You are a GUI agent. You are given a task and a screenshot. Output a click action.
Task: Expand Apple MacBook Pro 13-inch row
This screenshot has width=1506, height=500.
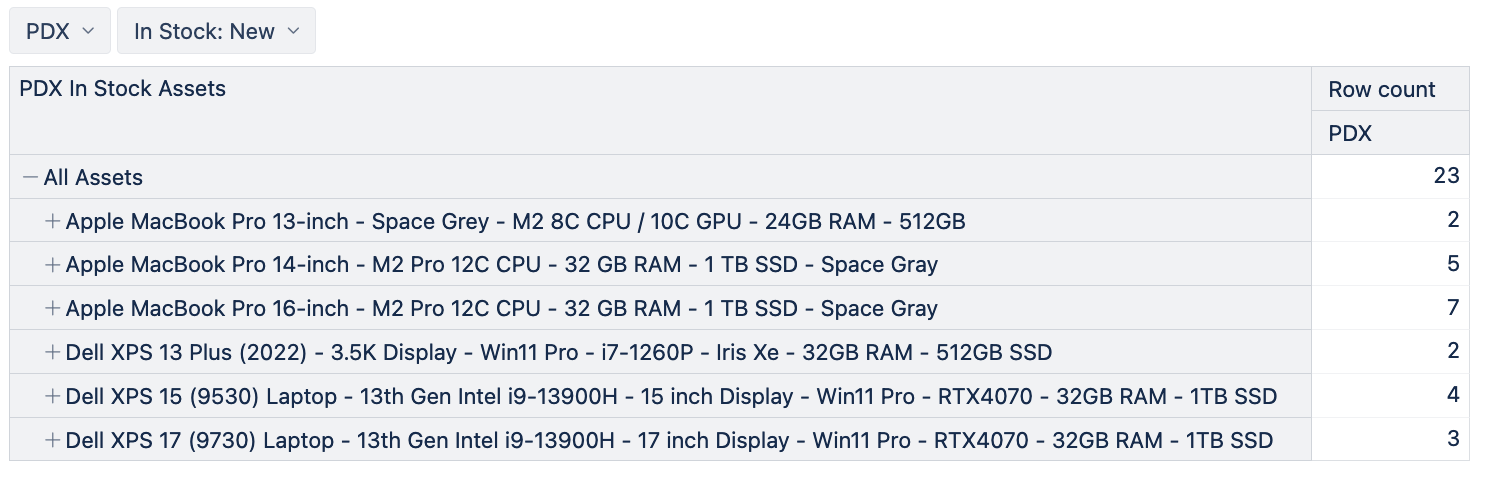coord(53,221)
